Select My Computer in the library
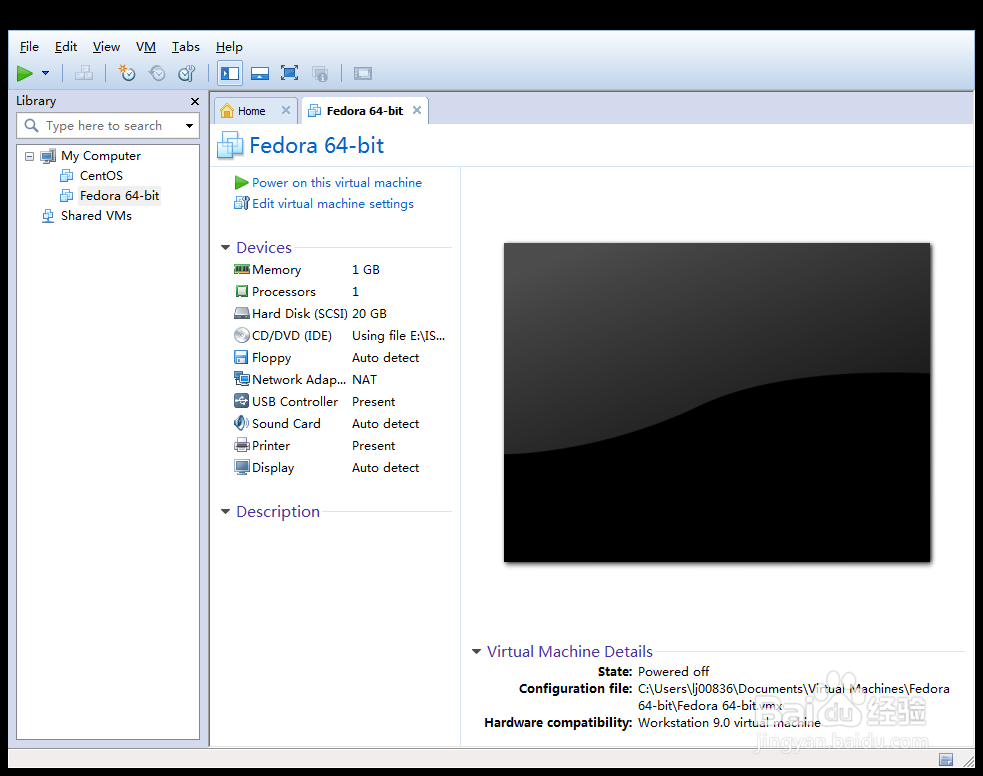 pyautogui.click(x=100, y=156)
